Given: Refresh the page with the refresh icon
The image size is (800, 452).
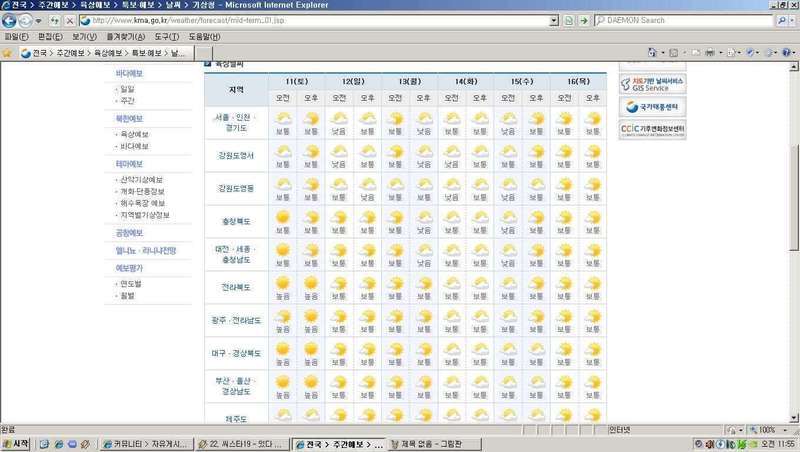Looking at the screenshot, I should point(54,21).
